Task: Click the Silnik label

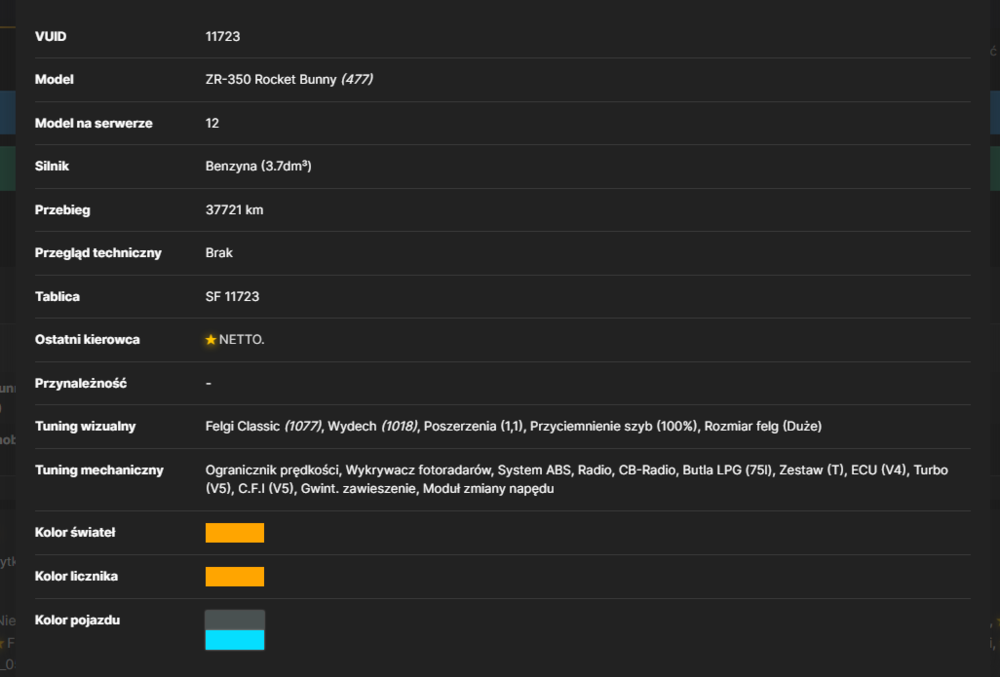Action: (52, 166)
